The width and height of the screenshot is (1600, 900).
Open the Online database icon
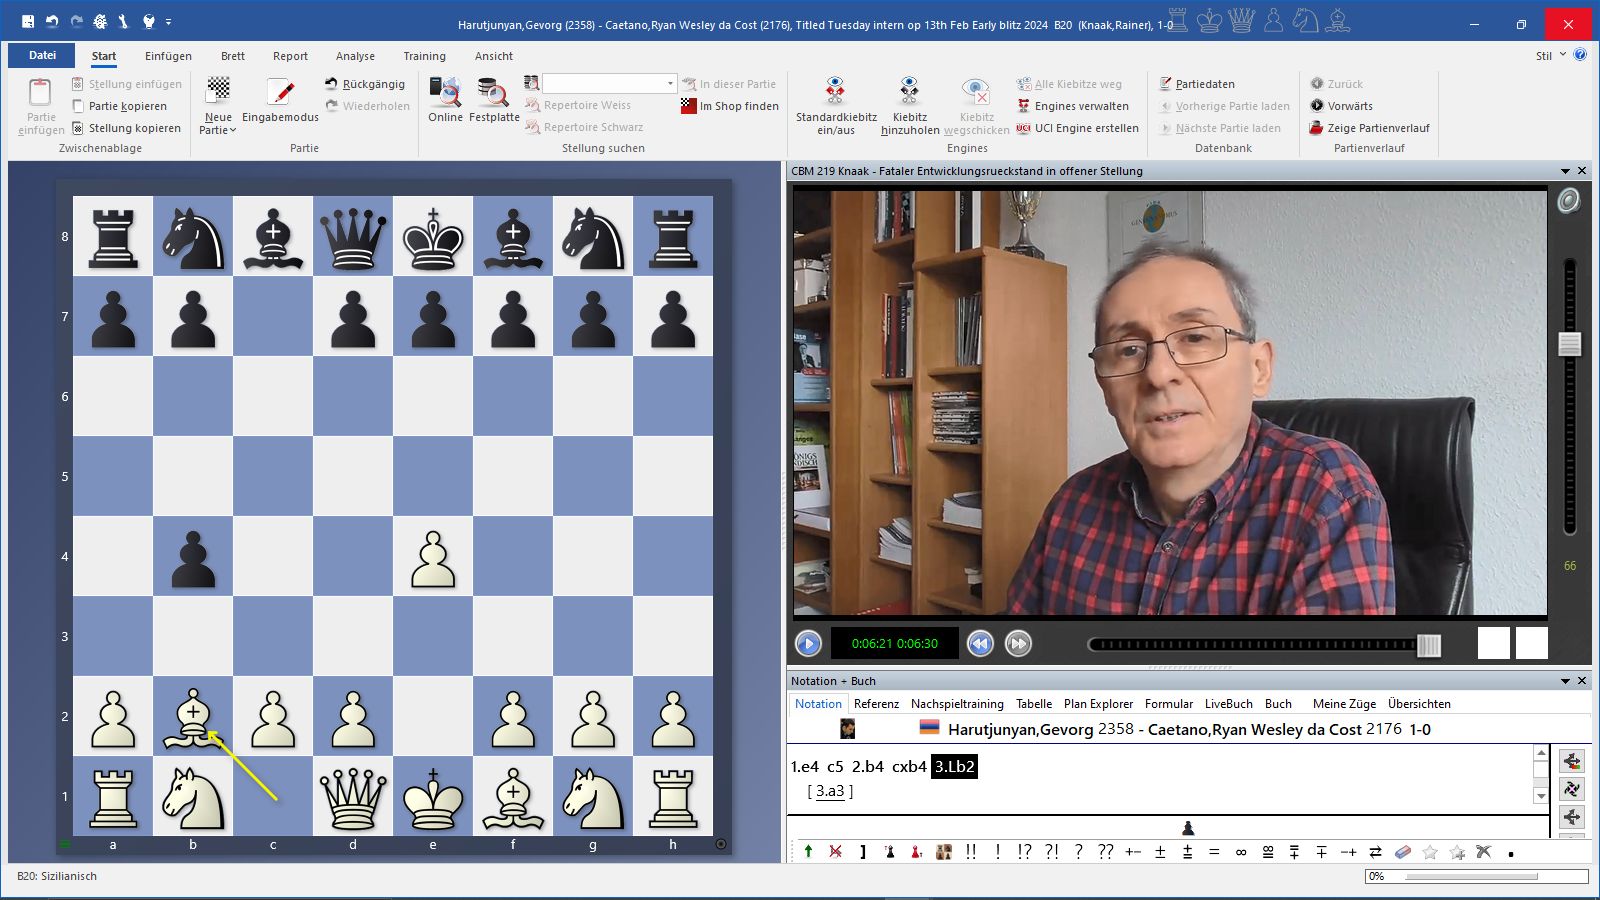coord(445,92)
